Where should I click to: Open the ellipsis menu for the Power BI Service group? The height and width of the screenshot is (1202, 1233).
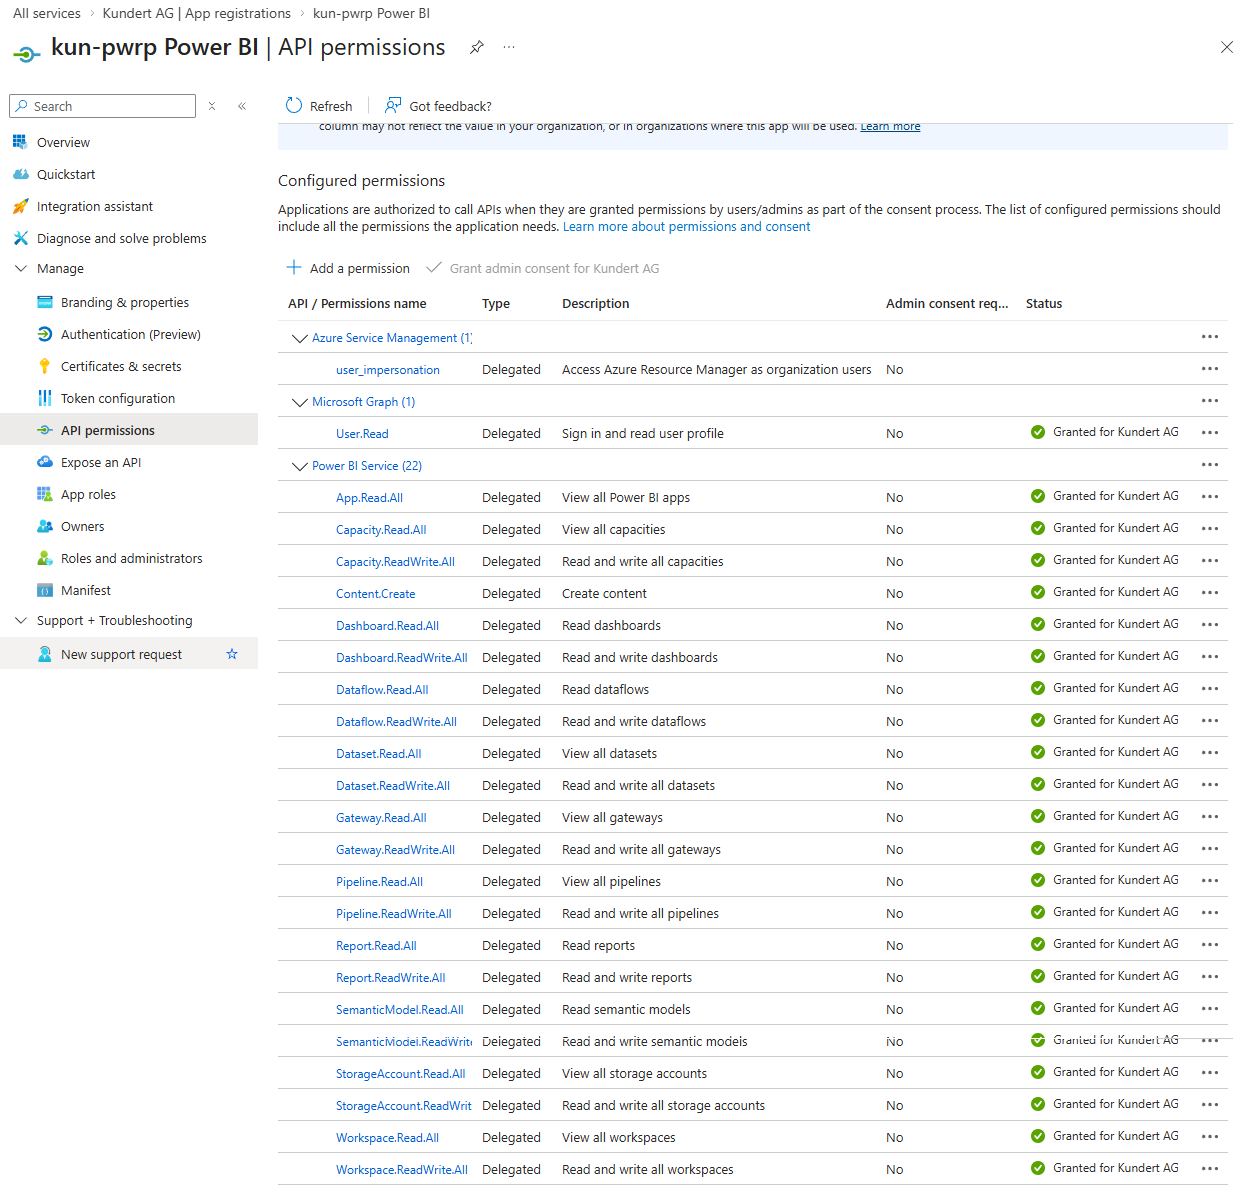1210,465
